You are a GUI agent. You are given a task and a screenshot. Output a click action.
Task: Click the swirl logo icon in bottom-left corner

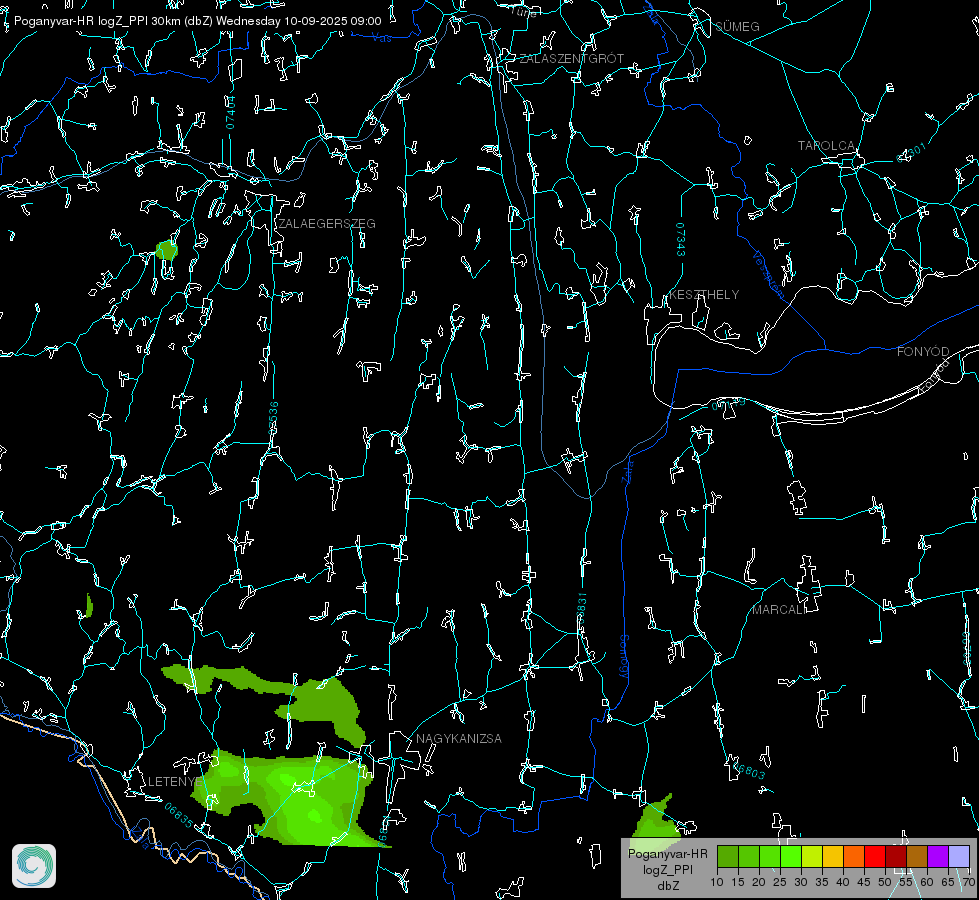[x=34, y=866]
